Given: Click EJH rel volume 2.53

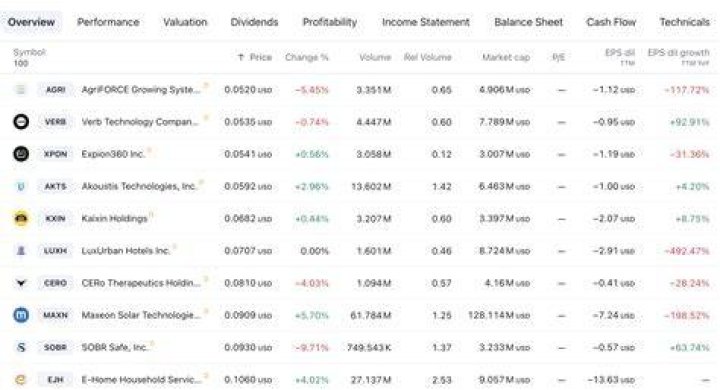Looking at the screenshot, I should coord(441,380).
